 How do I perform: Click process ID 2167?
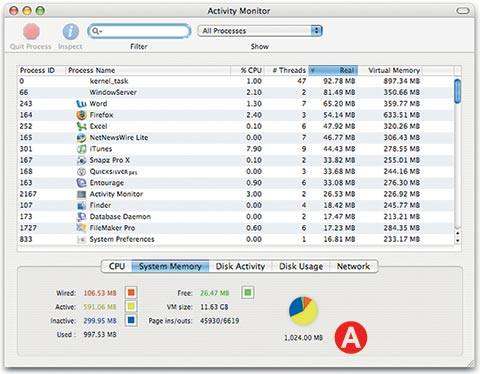tap(28, 194)
